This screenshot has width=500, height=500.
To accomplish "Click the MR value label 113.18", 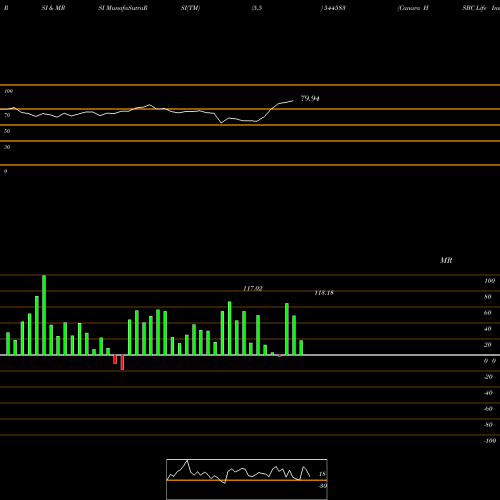I will 324,293.
